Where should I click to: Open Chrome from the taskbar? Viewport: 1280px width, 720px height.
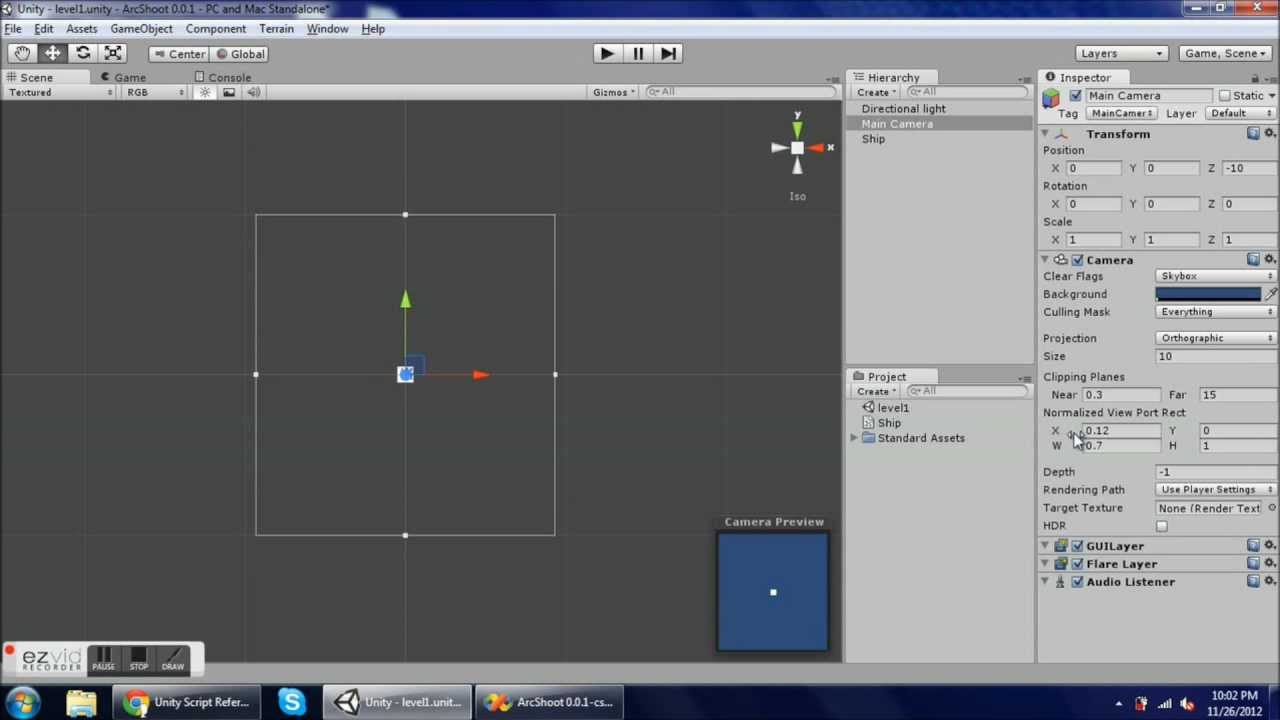point(186,702)
